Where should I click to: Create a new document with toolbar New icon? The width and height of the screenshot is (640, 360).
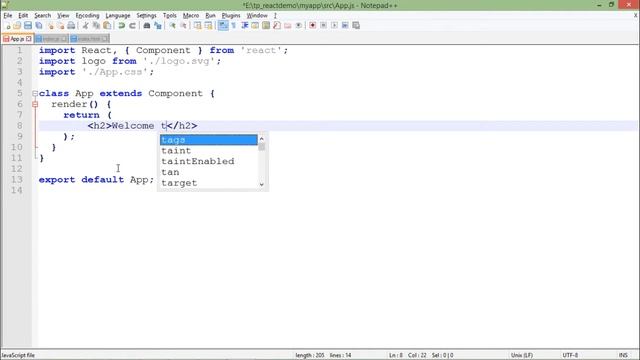(7, 25)
